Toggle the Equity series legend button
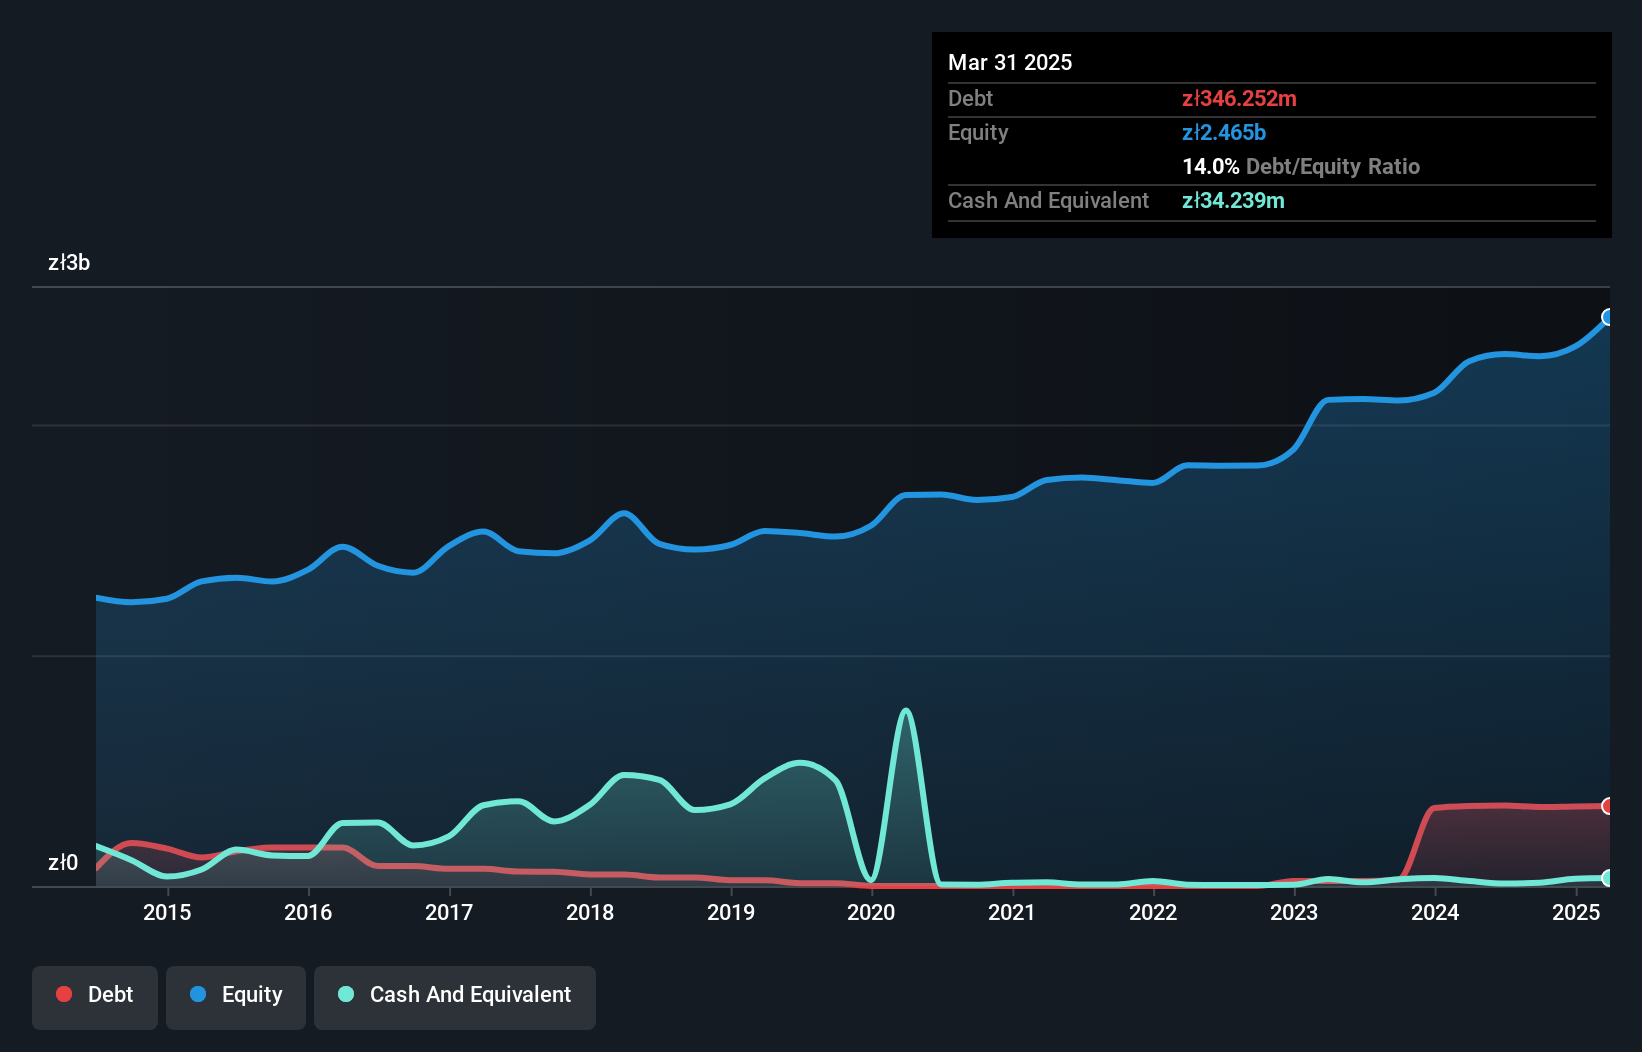This screenshot has width=1642, height=1052. click(x=236, y=997)
